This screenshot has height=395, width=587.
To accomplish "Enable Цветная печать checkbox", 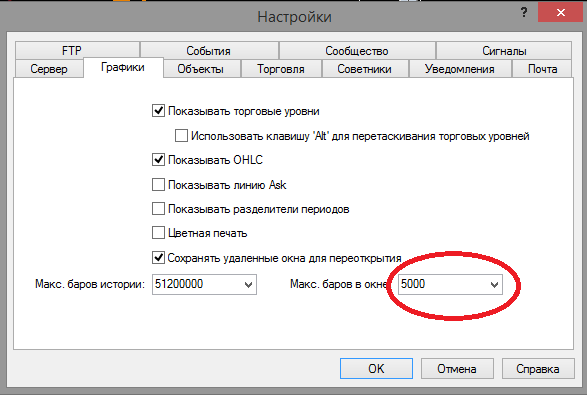I will 158,233.
